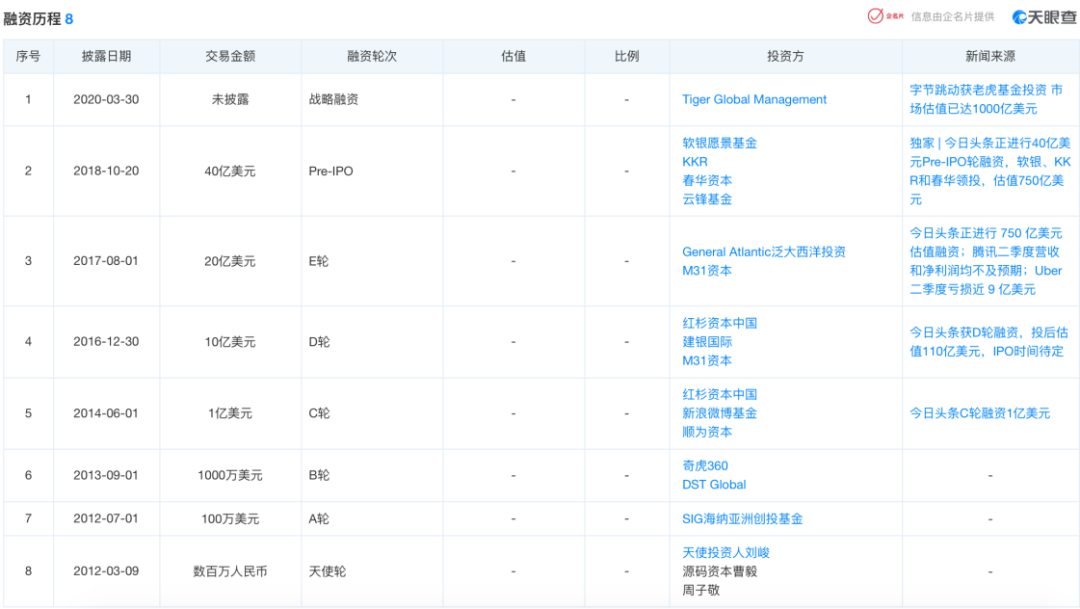Viewport: 1080px width, 609px height.
Task: Click General Atlantic泛大西洋投资 link
Action: (x=763, y=252)
